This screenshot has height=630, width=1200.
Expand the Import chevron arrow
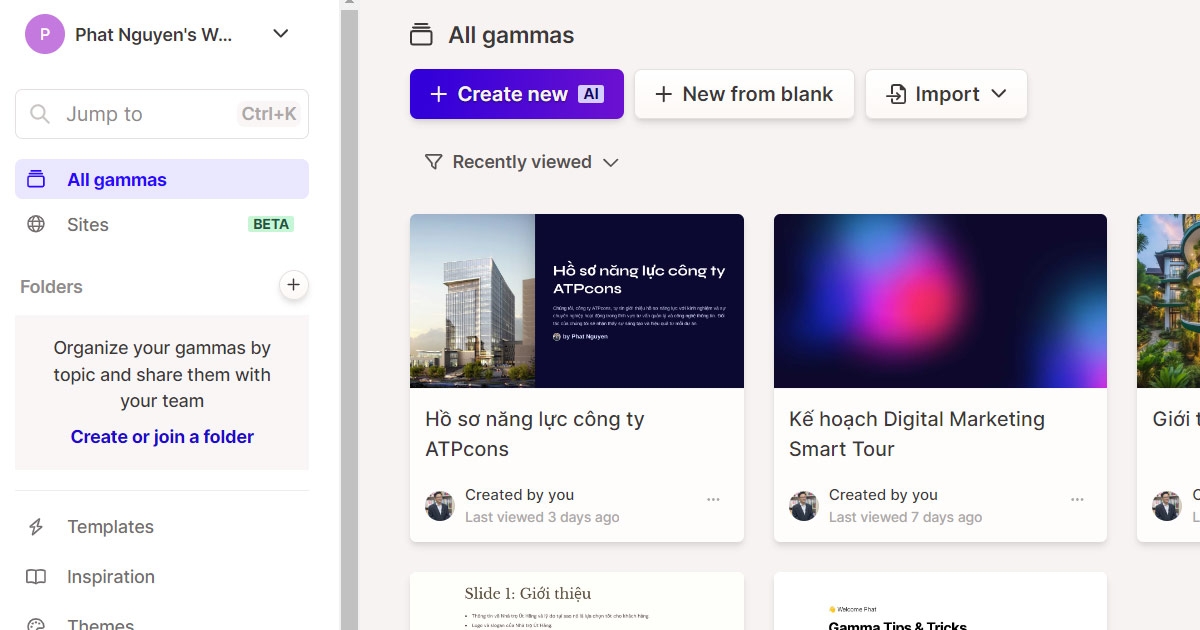tap(998, 94)
